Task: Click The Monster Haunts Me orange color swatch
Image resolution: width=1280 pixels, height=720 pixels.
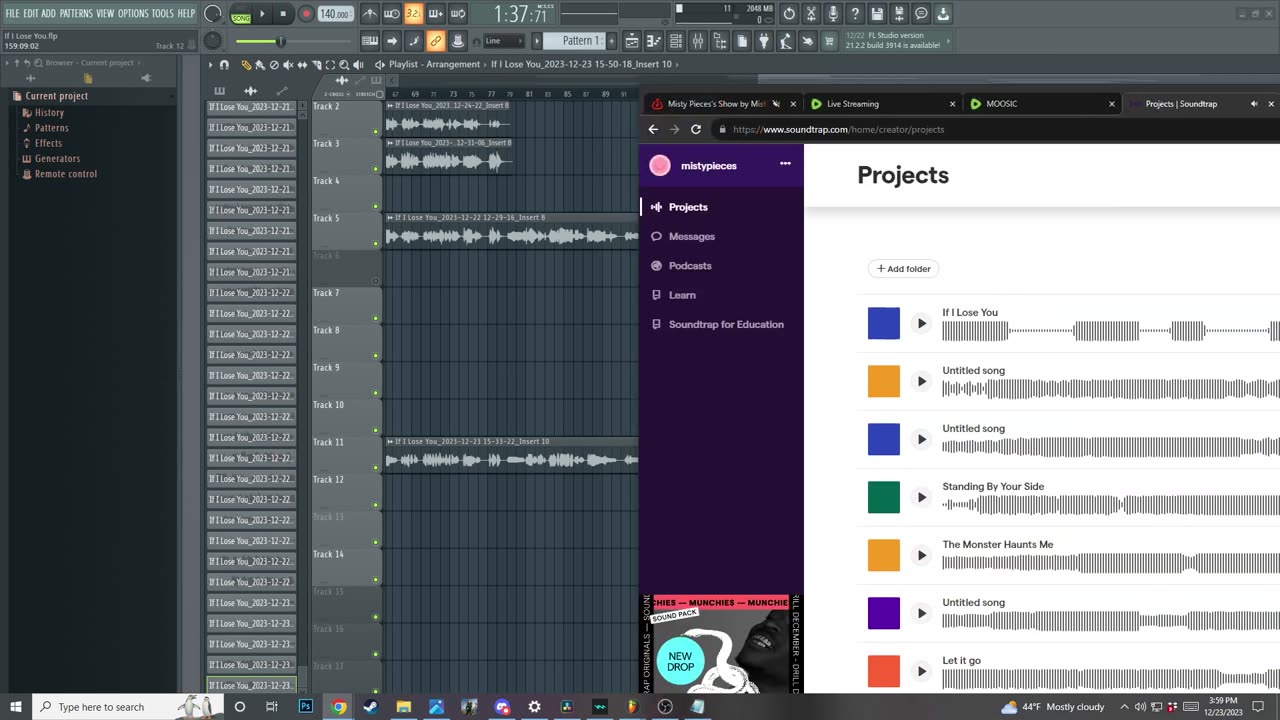Action: [x=884, y=555]
